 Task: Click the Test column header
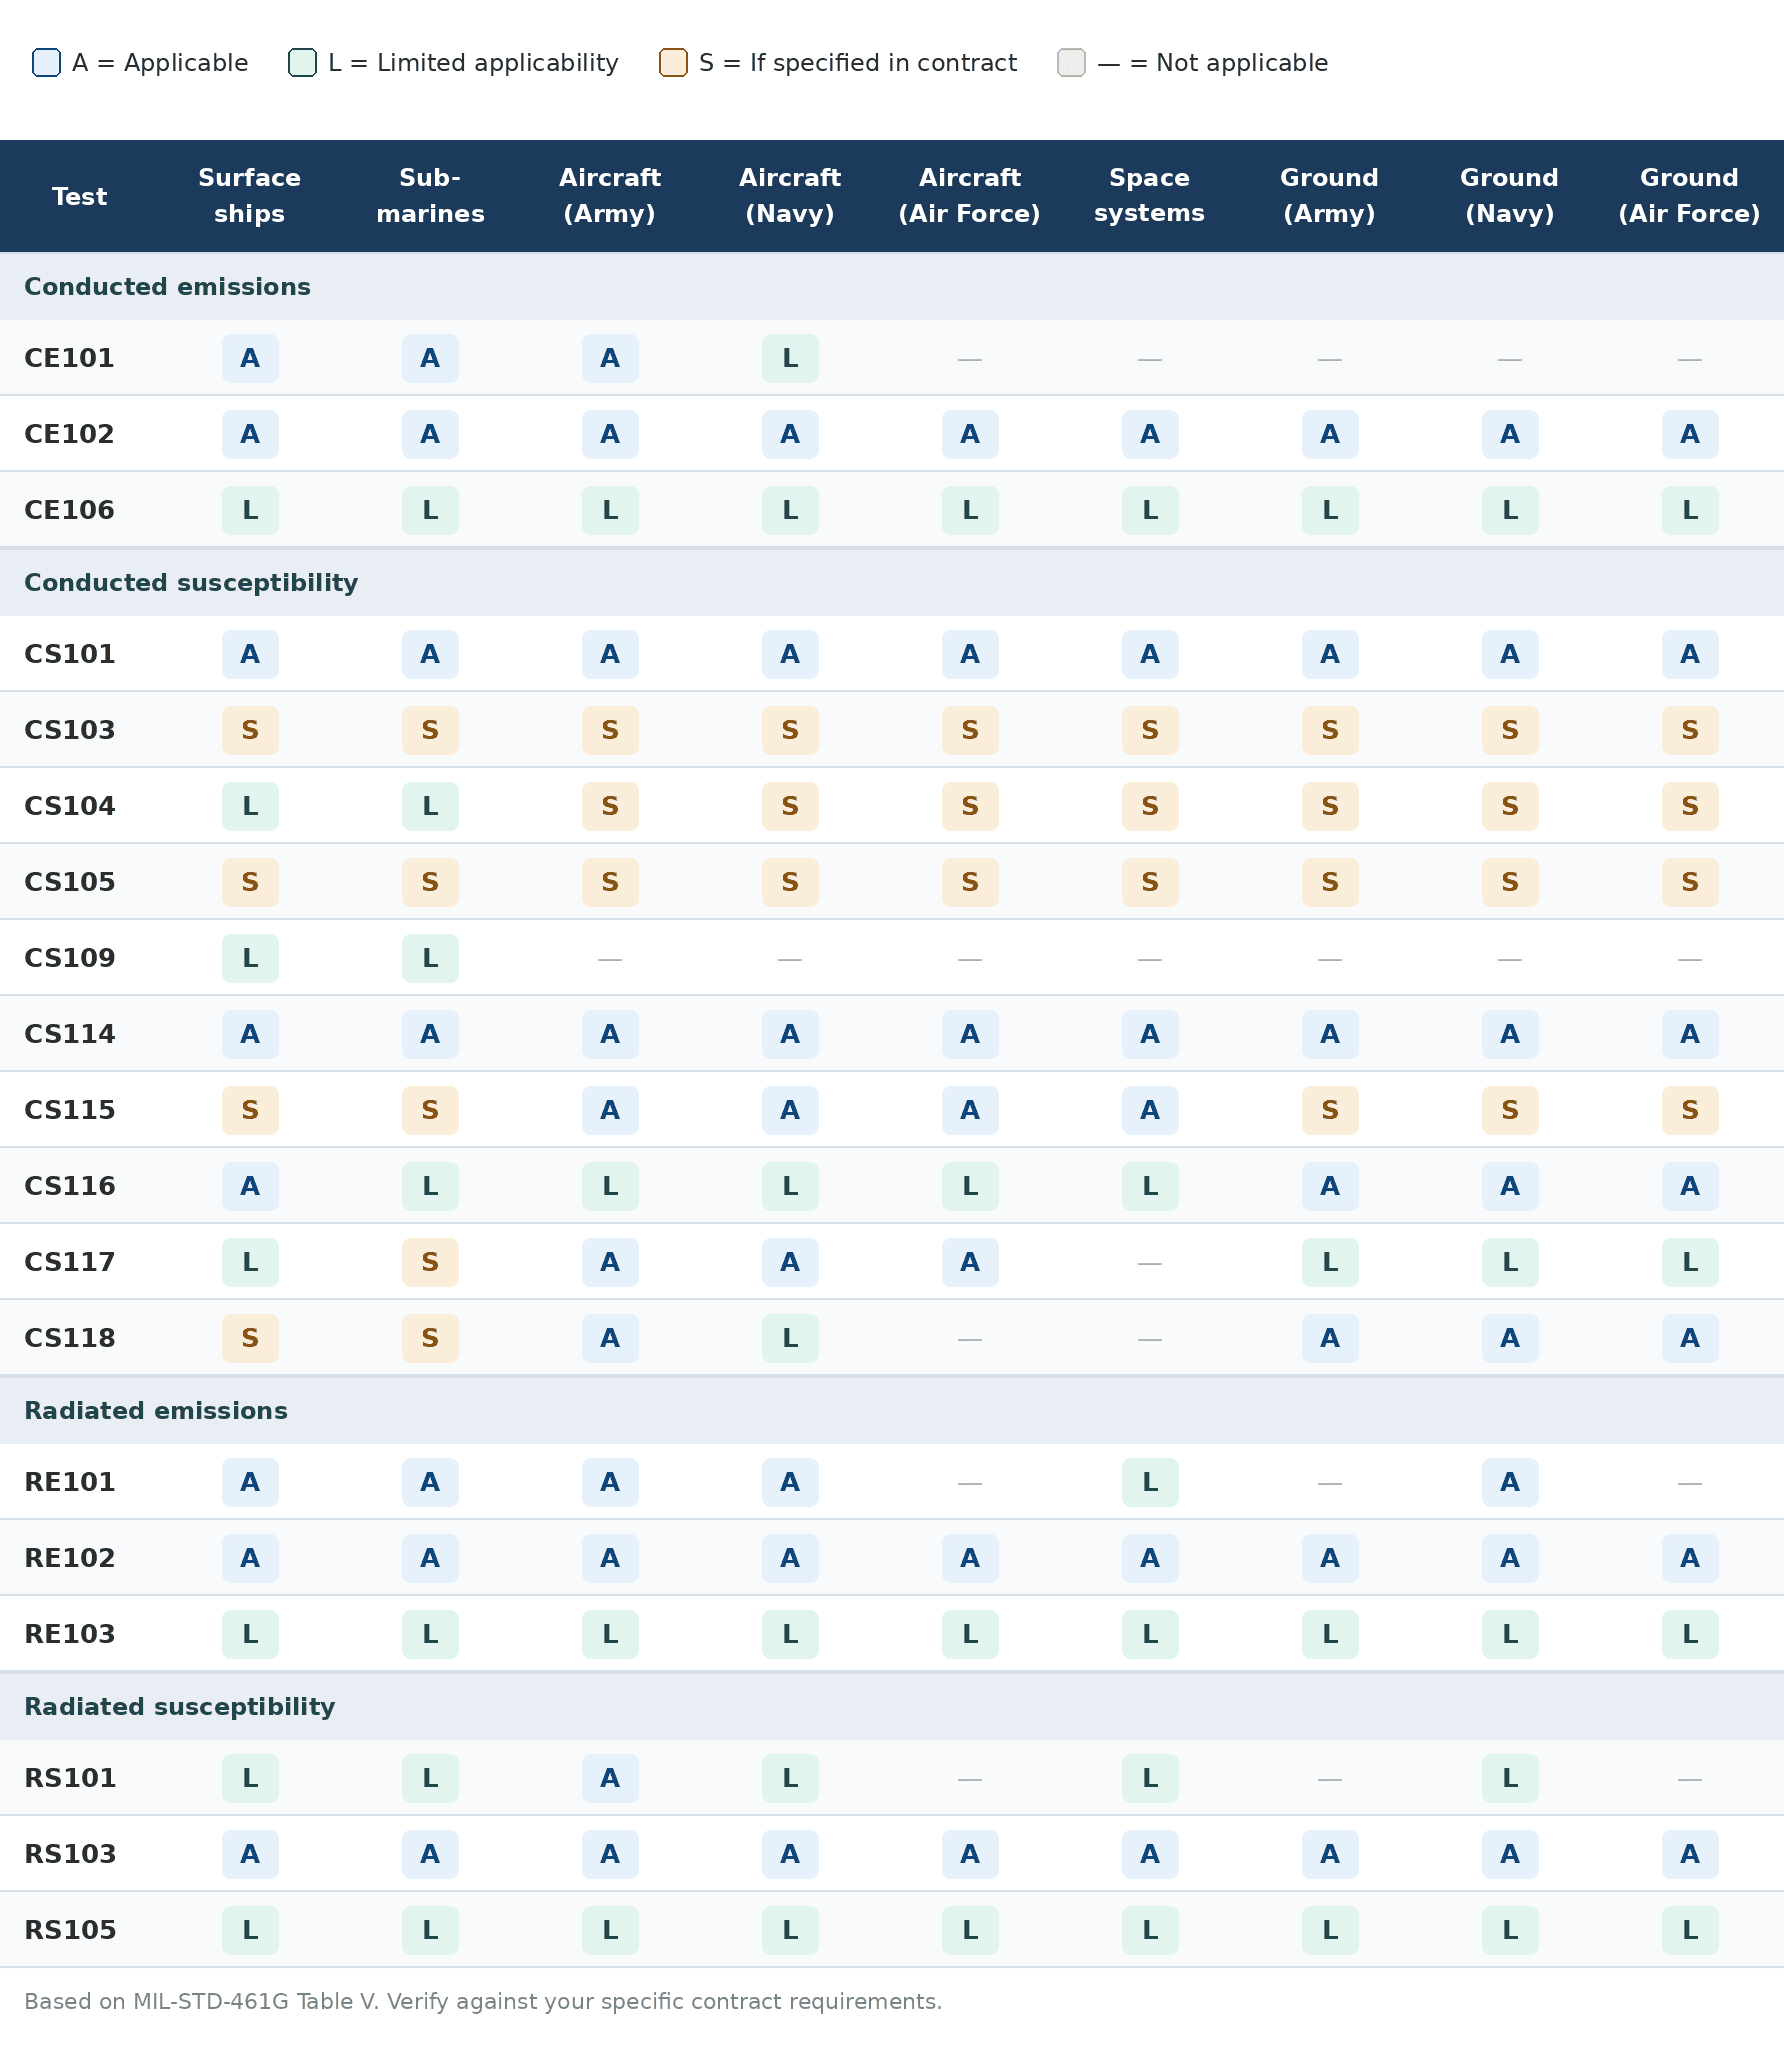pos(80,196)
